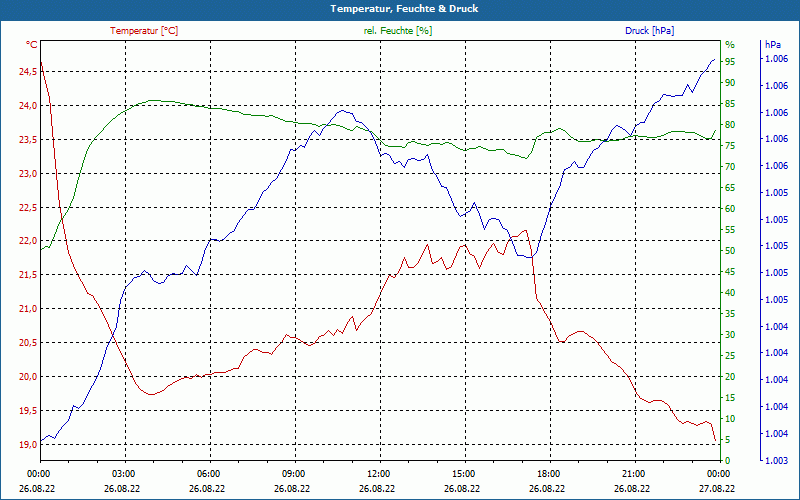Select the 03:00 time axis label
The width and height of the screenshot is (800, 500).
[122, 473]
